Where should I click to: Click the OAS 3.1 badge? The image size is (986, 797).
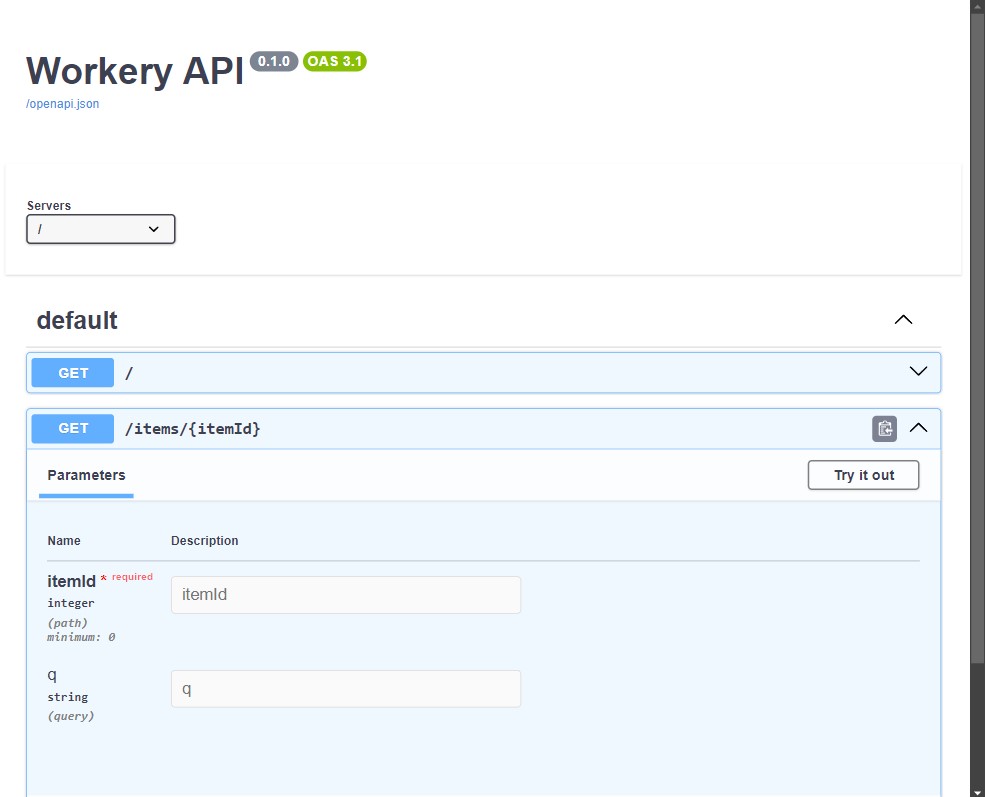coord(334,61)
